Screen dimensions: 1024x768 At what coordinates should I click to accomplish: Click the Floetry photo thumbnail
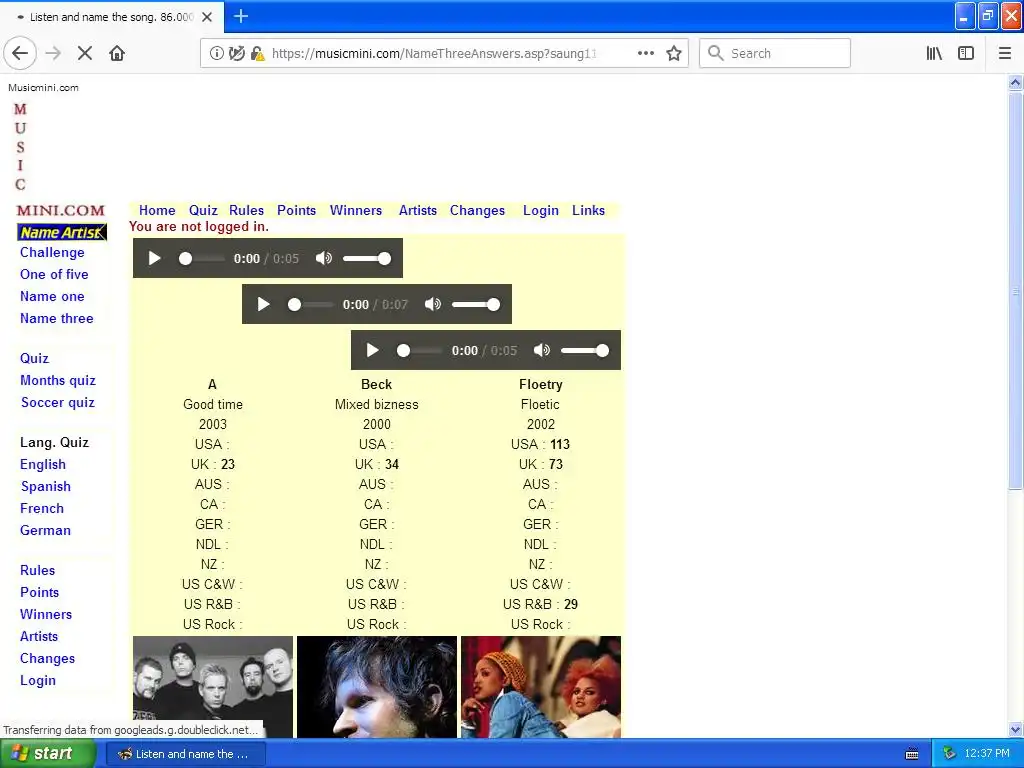(541, 687)
